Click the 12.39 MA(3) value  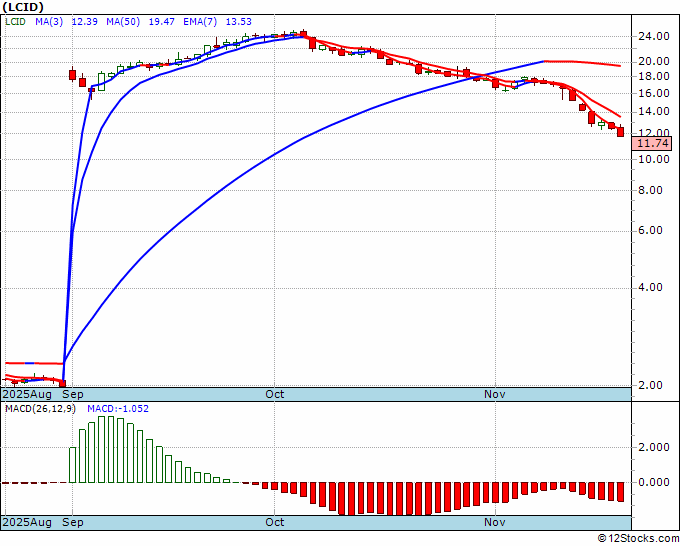85,21
